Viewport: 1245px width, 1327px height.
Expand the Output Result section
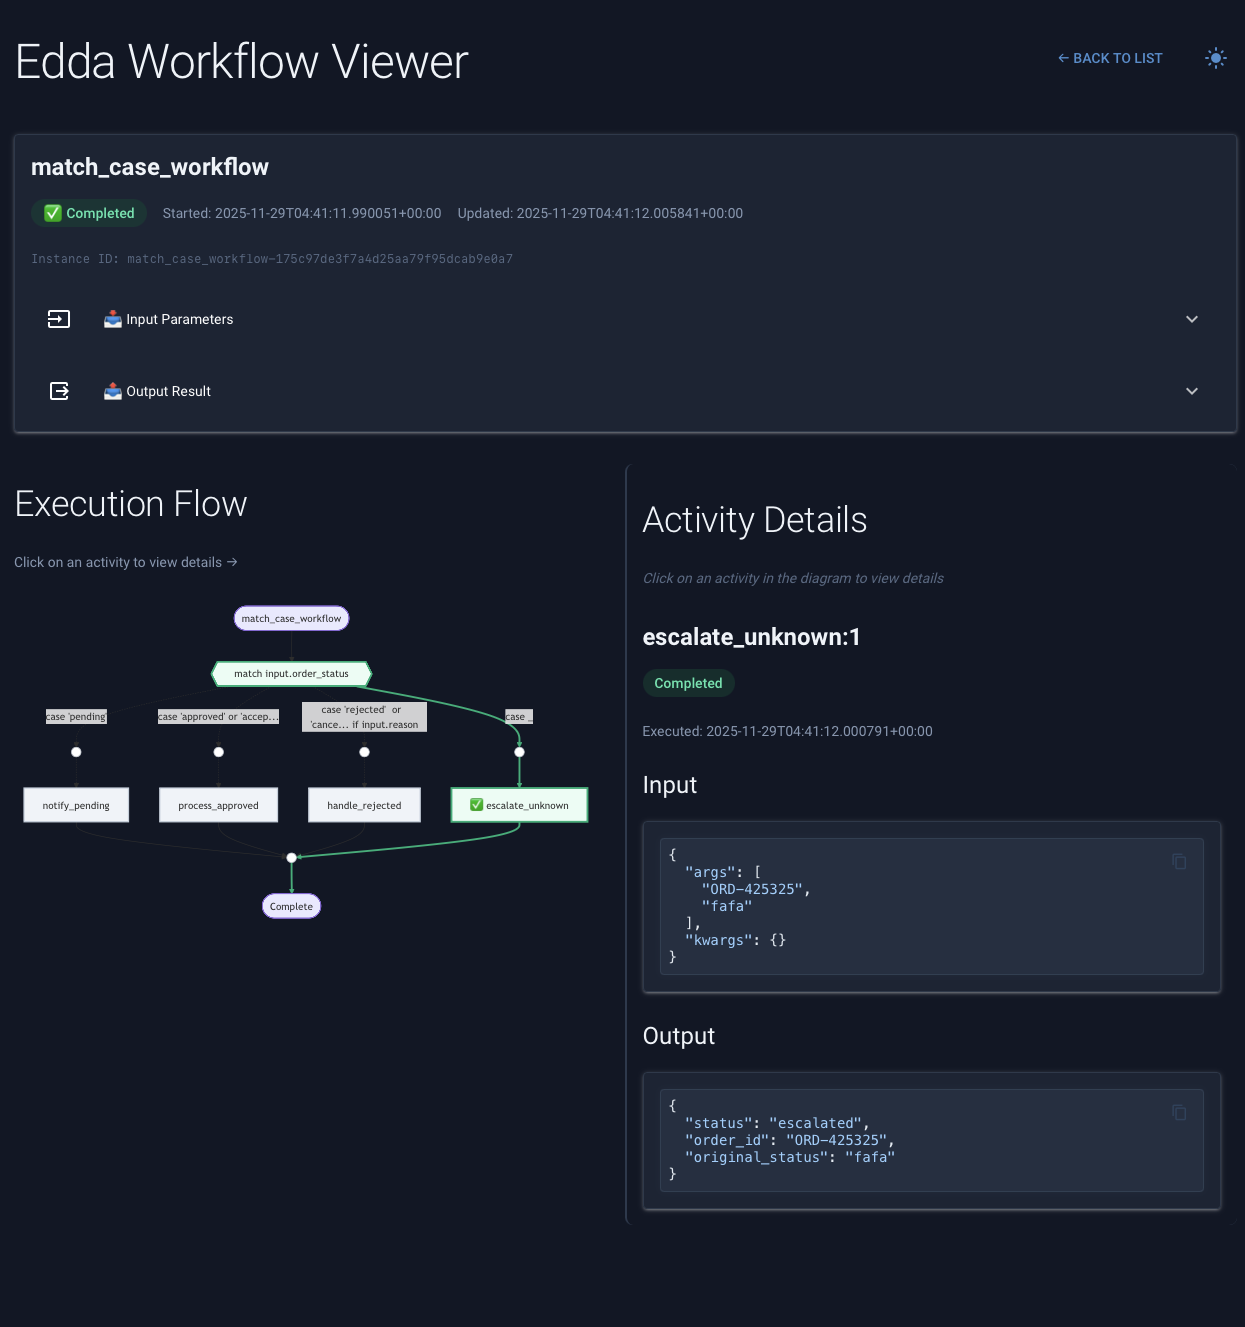click(1192, 391)
